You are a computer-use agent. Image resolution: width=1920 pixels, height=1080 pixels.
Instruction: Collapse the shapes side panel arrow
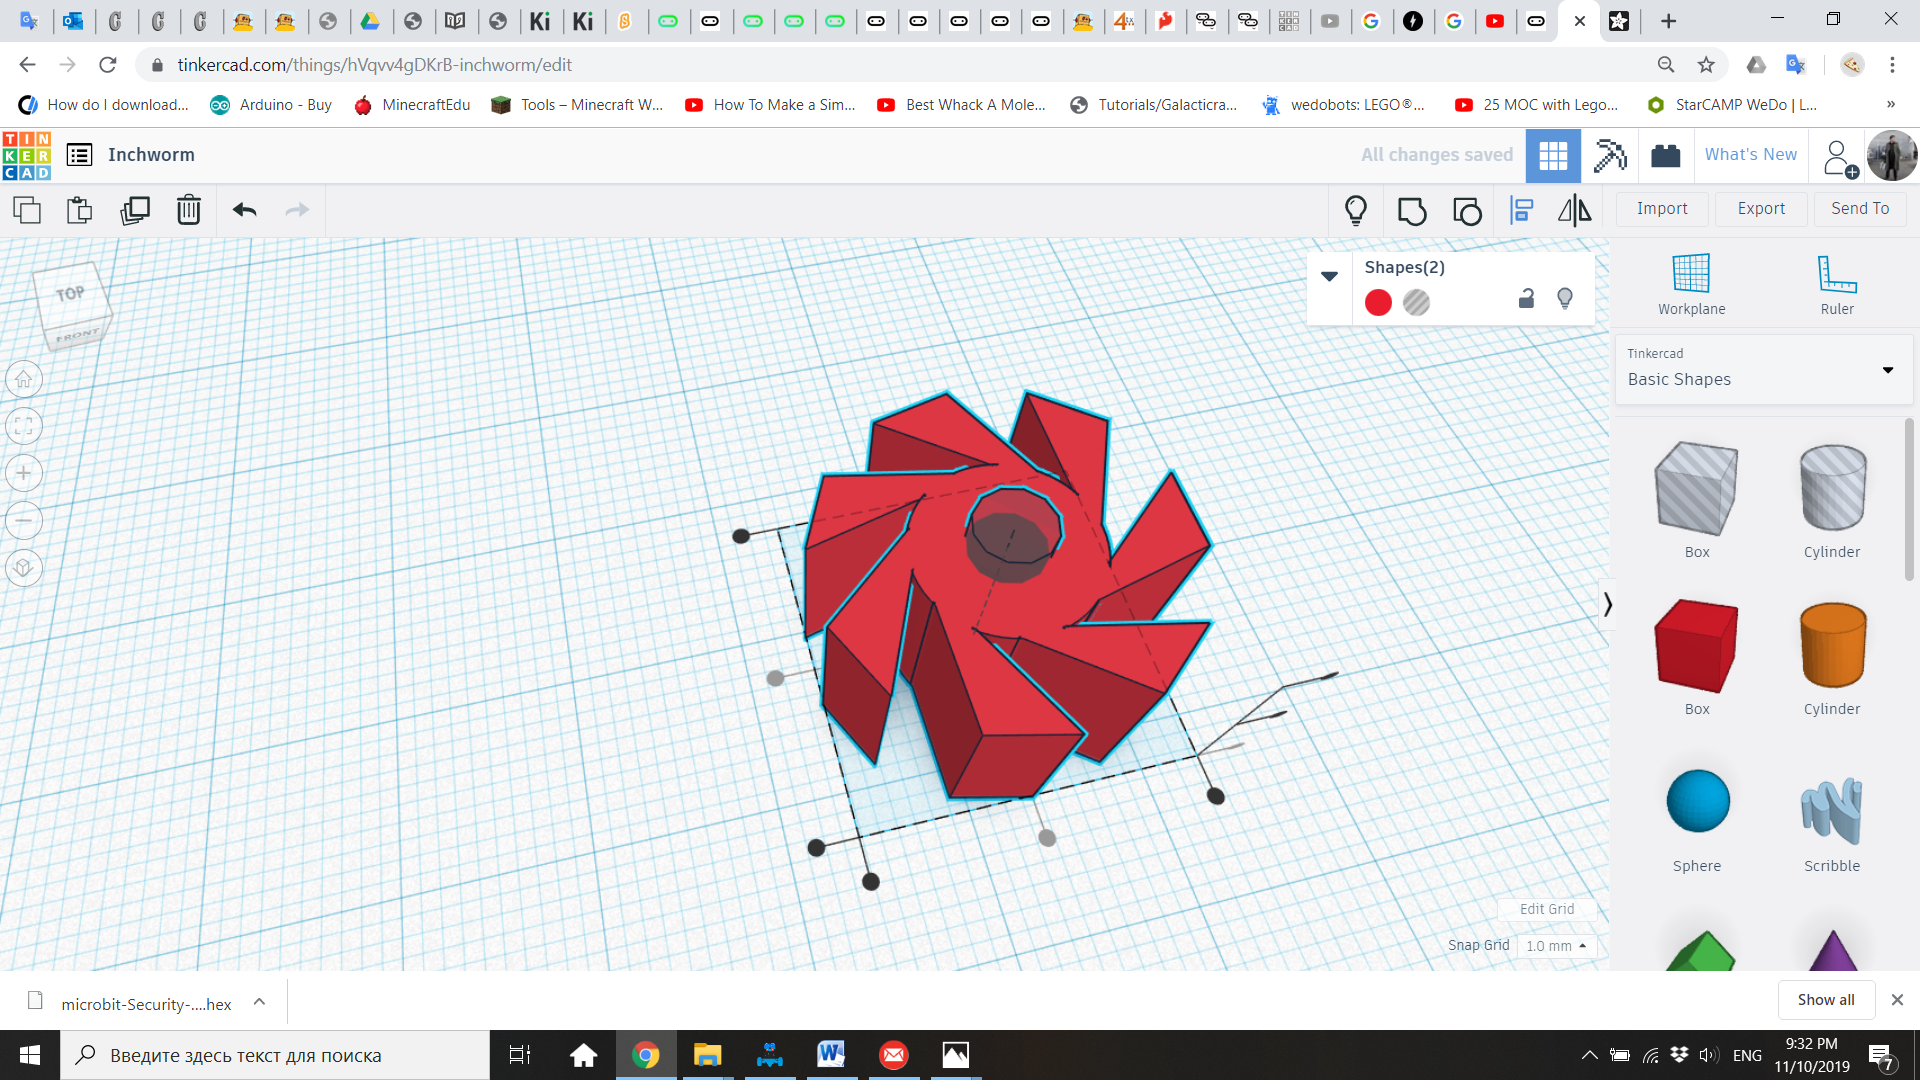pyautogui.click(x=1607, y=604)
